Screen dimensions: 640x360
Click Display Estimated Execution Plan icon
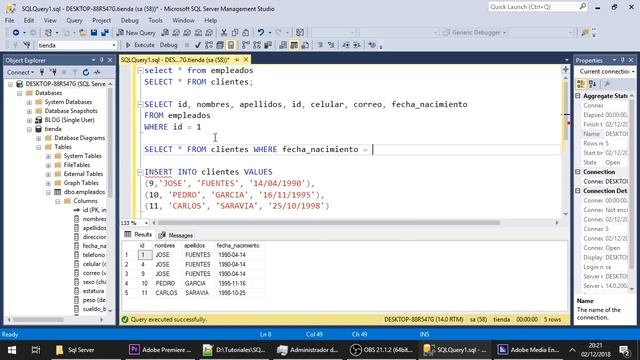209,45
